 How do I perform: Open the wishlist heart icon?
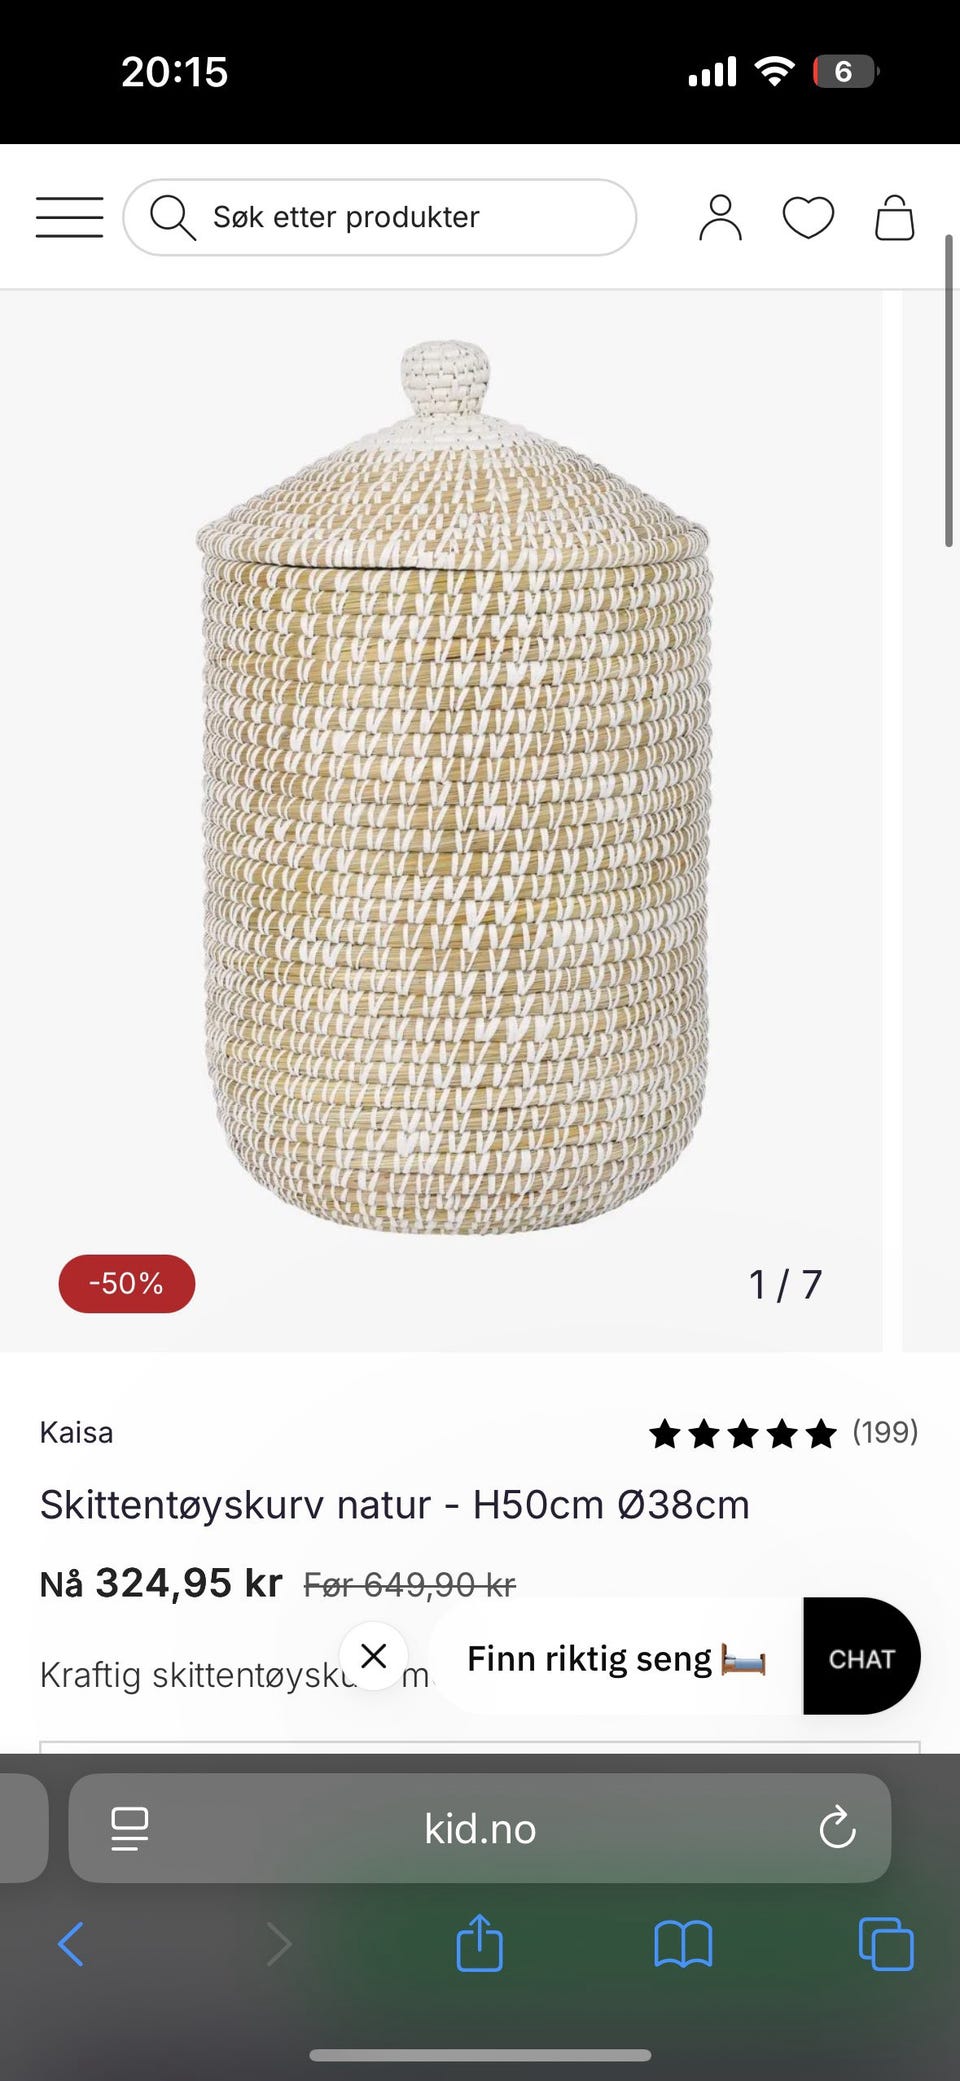808,218
